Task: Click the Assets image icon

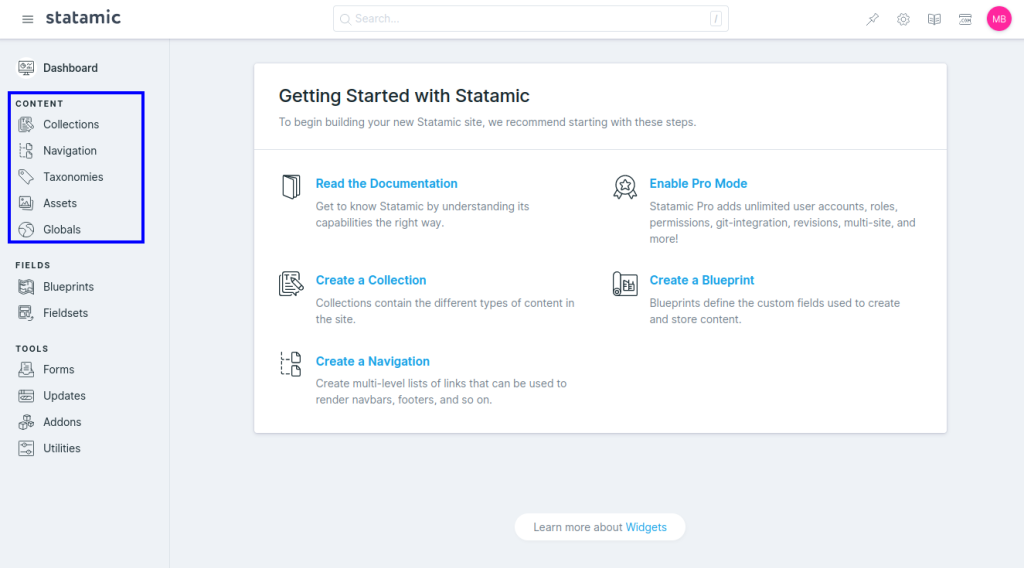Action: 26,203
